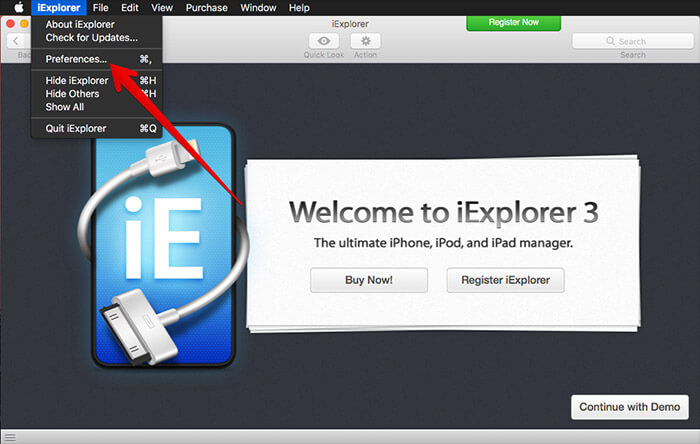Viewport: 700px width, 444px height.
Task: Select About iExplorer
Action: tap(96, 25)
